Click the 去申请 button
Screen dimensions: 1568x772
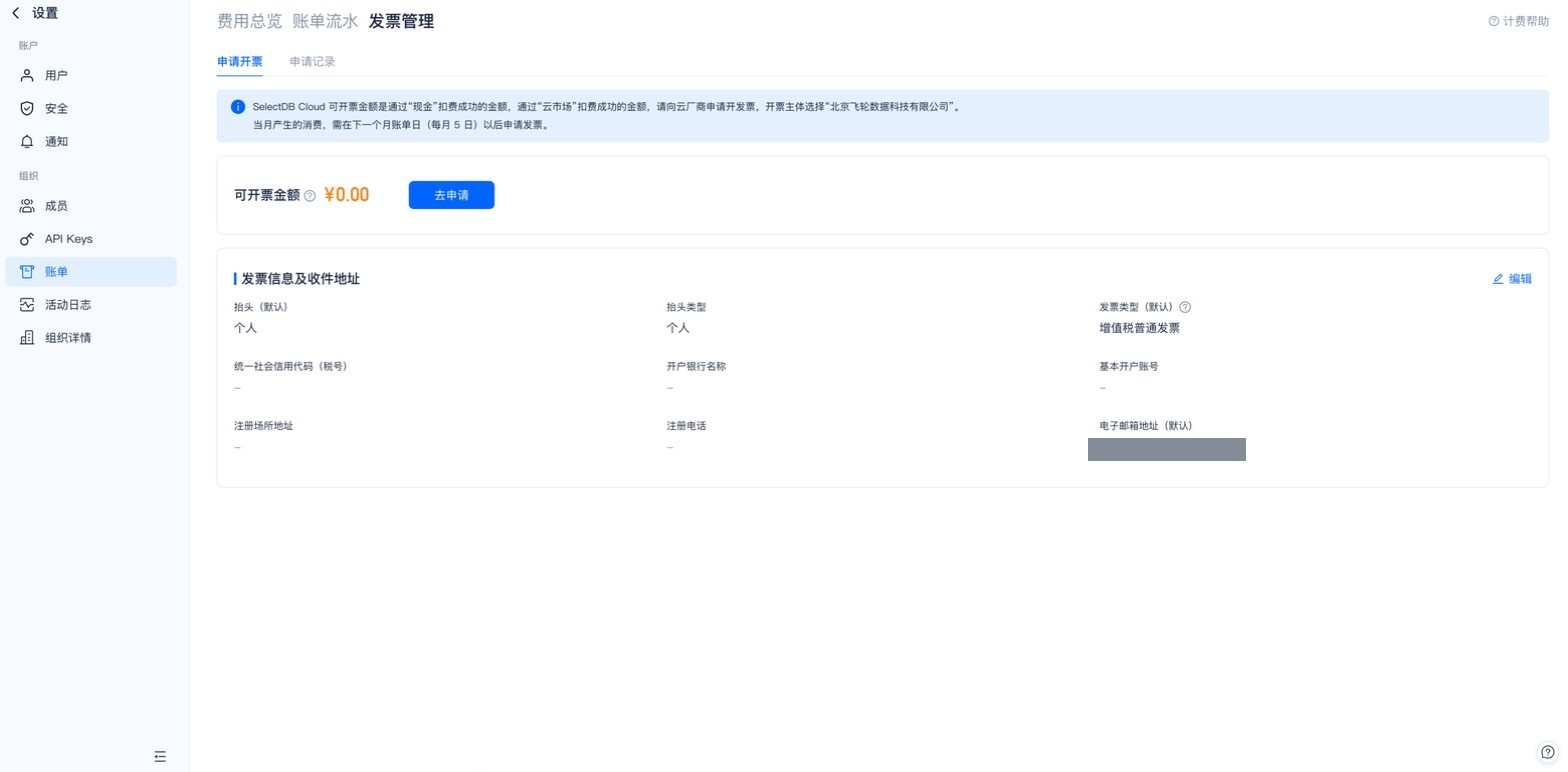tap(451, 195)
